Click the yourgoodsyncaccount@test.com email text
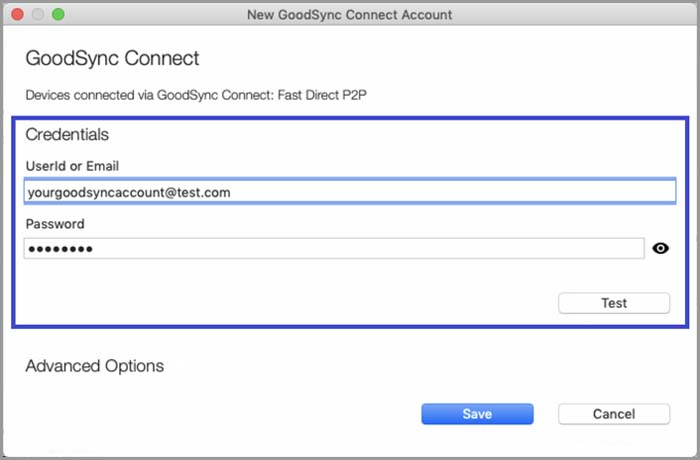The image size is (700, 460). click(129, 192)
